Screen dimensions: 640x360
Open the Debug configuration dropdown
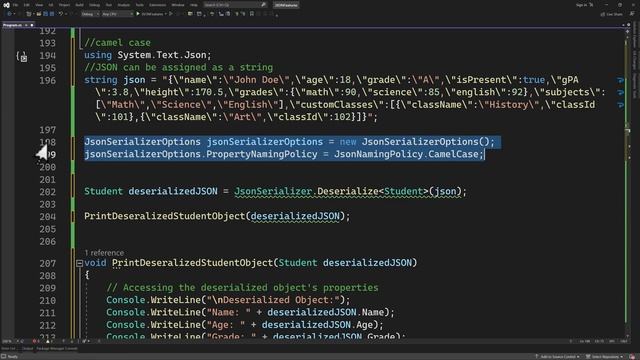90,14
